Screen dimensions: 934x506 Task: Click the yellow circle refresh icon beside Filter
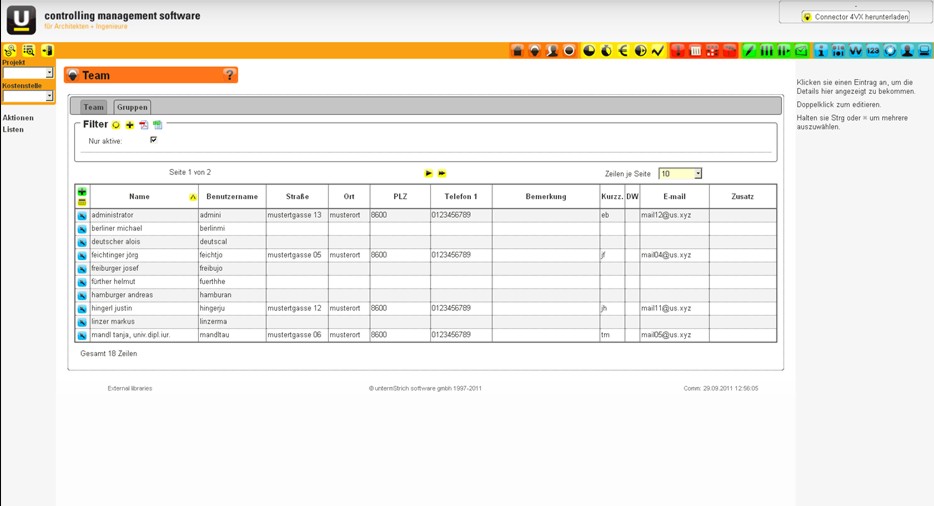click(x=116, y=125)
